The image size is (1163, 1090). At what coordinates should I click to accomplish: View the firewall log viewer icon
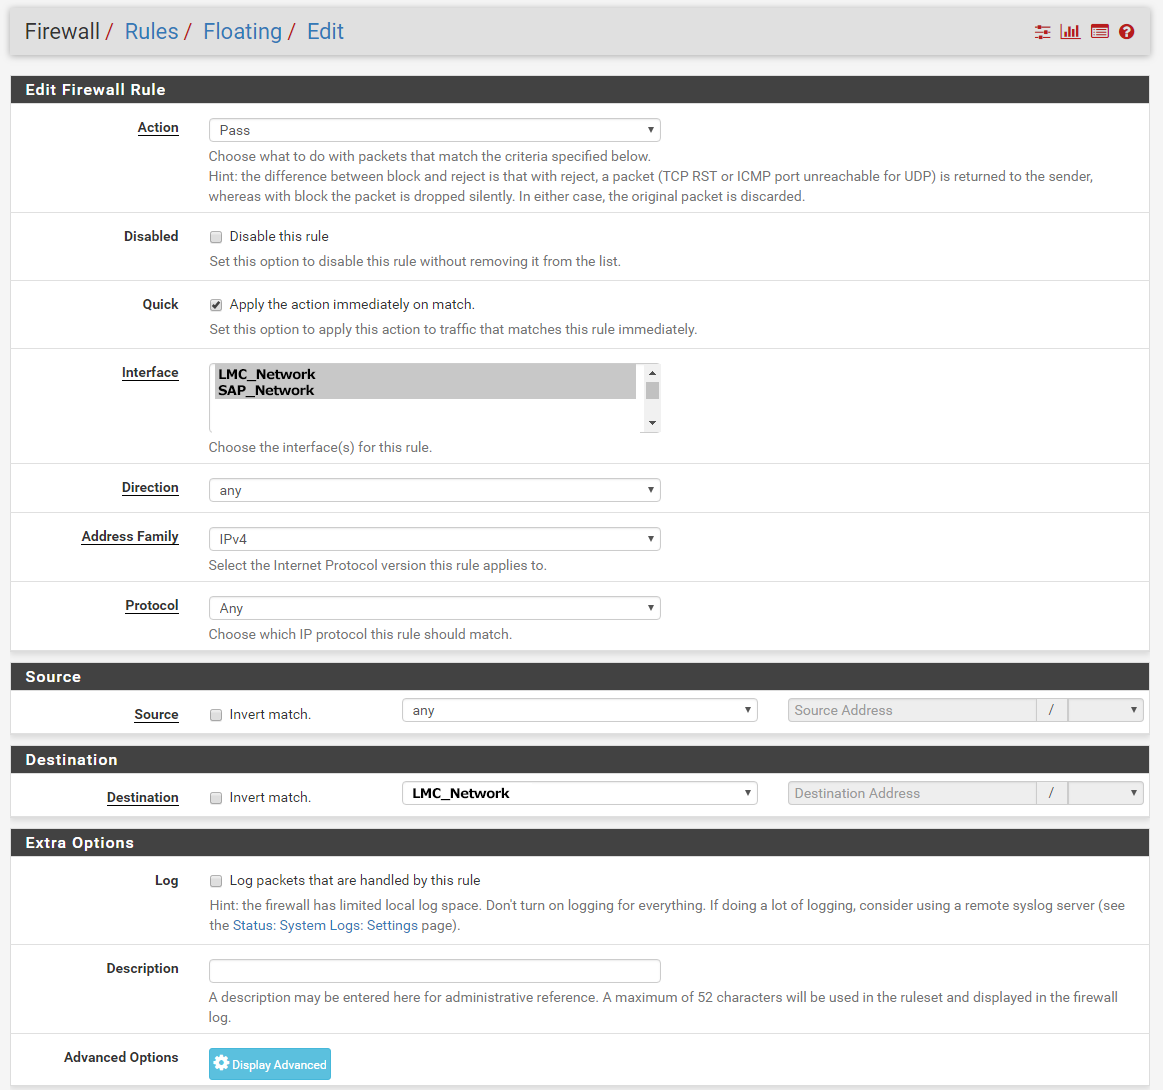[1099, 31]
